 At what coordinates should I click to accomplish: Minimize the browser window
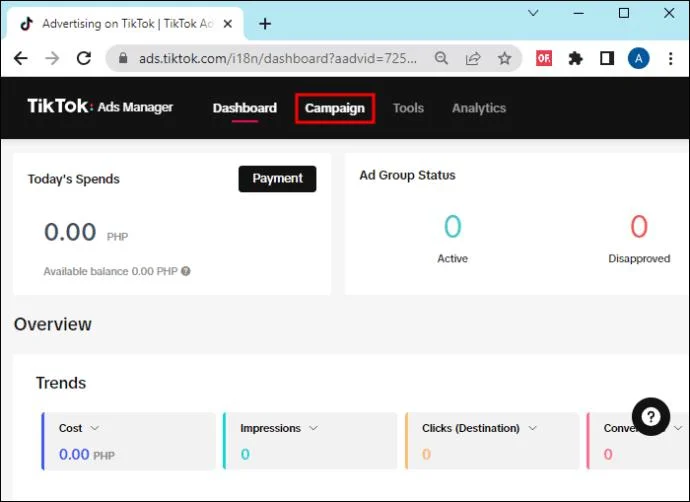[x=579, y=13]
